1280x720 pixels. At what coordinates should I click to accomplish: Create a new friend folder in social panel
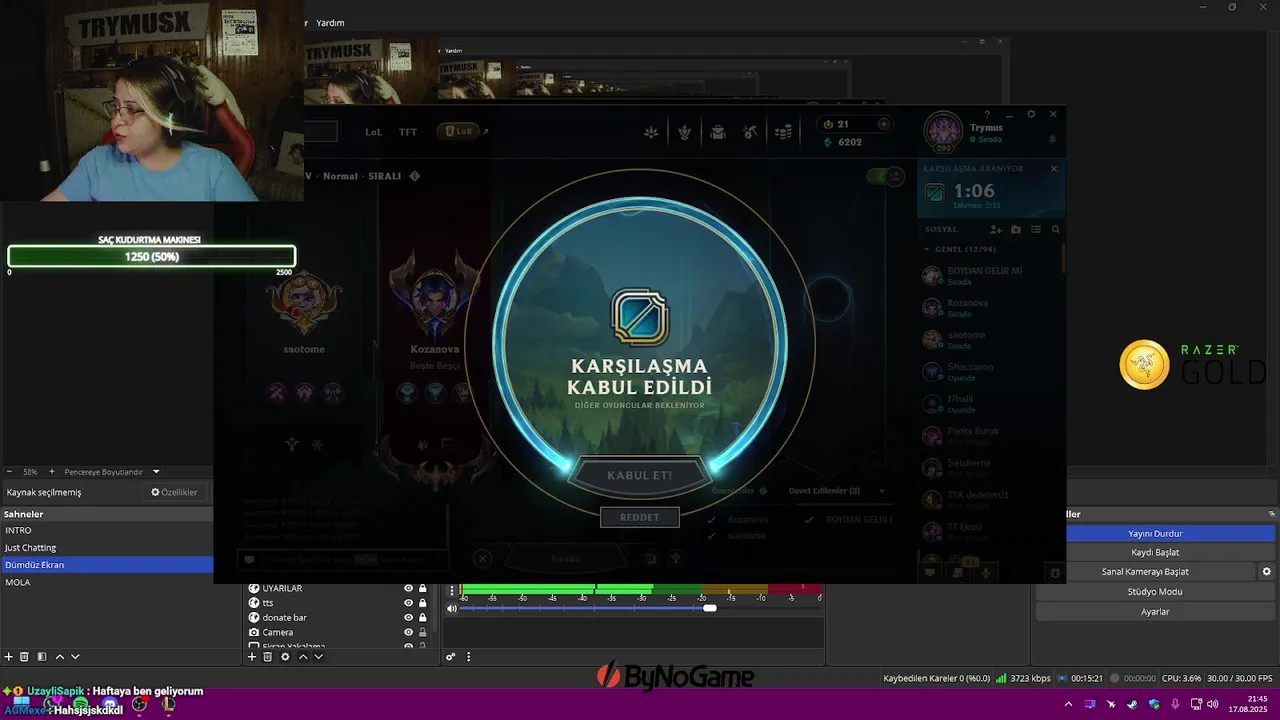tap(1016, 229)
